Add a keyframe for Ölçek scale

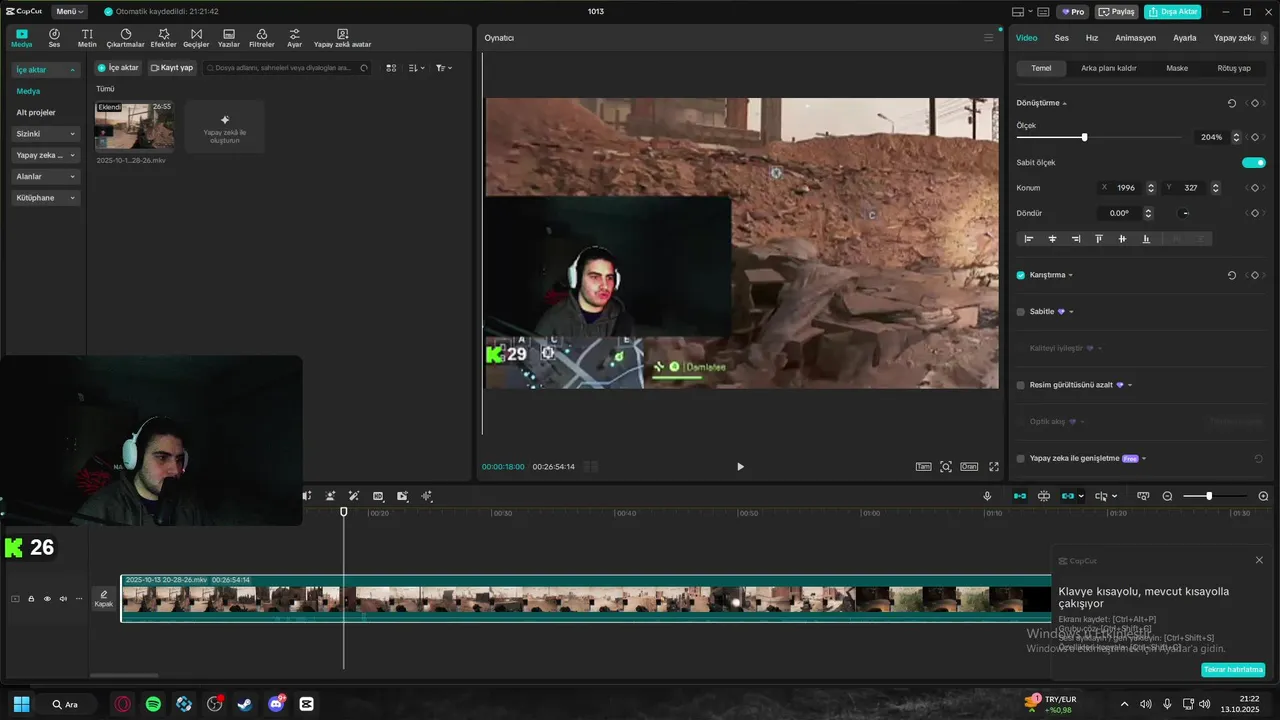1255,137
